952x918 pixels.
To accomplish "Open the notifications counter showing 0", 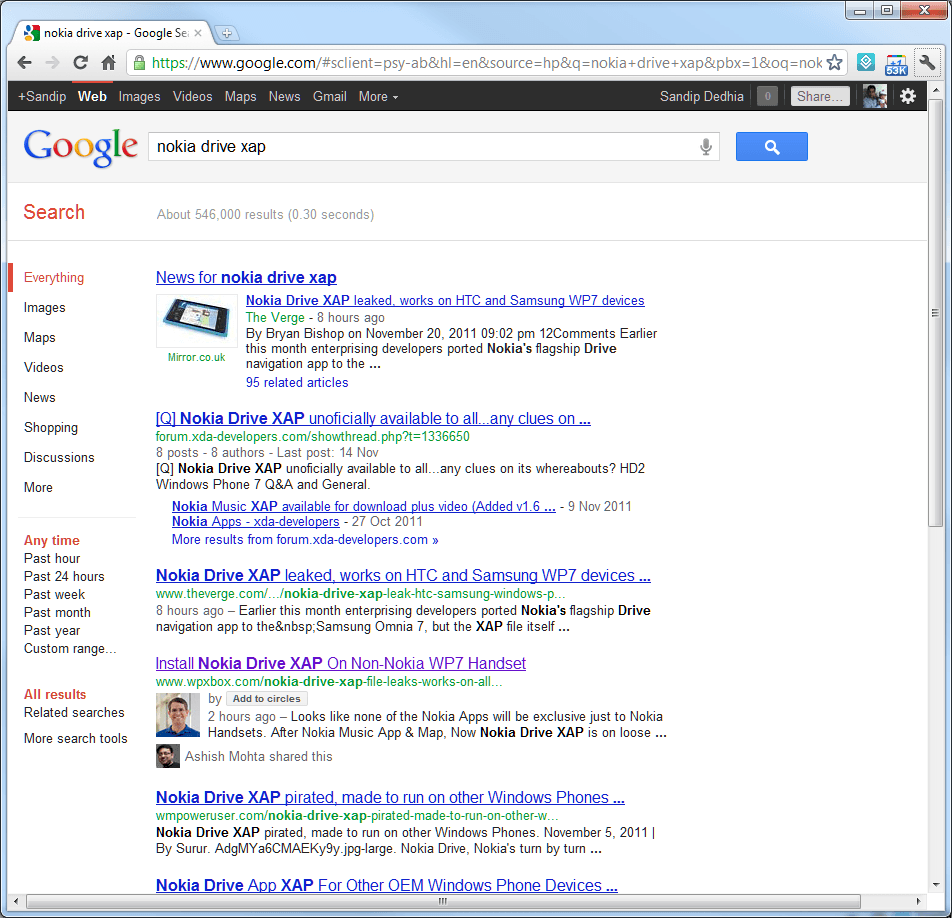I will click(767, 96).
